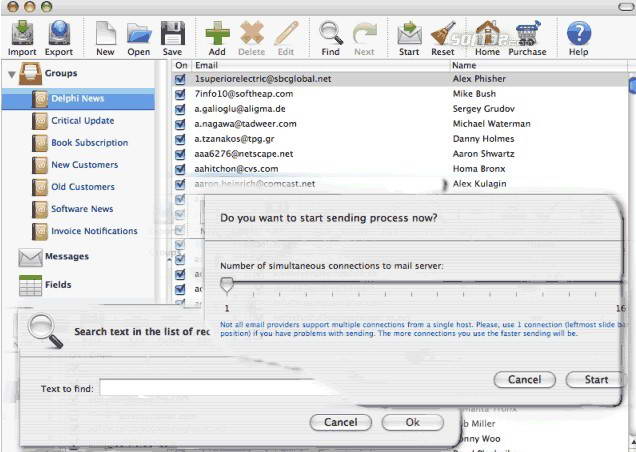
Task: Click the Purchase cart icon
Action: pos(527,33)
